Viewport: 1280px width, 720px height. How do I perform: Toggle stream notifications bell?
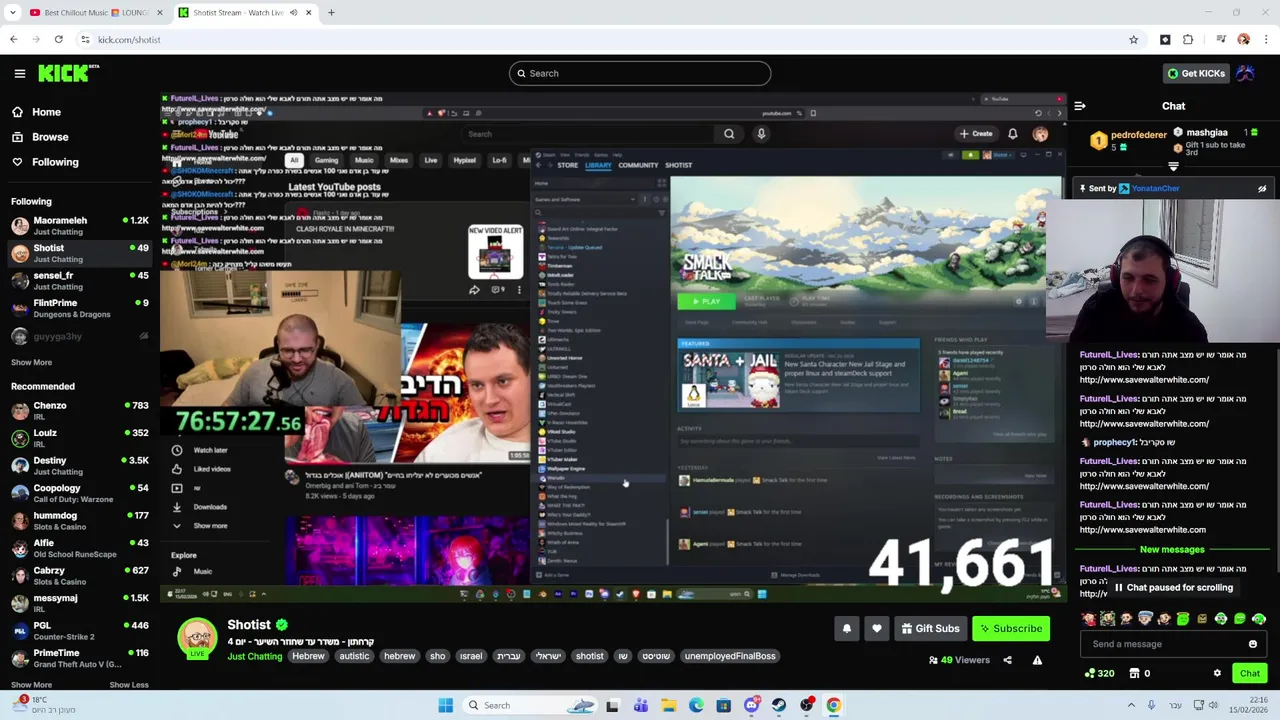pos(847,629)
